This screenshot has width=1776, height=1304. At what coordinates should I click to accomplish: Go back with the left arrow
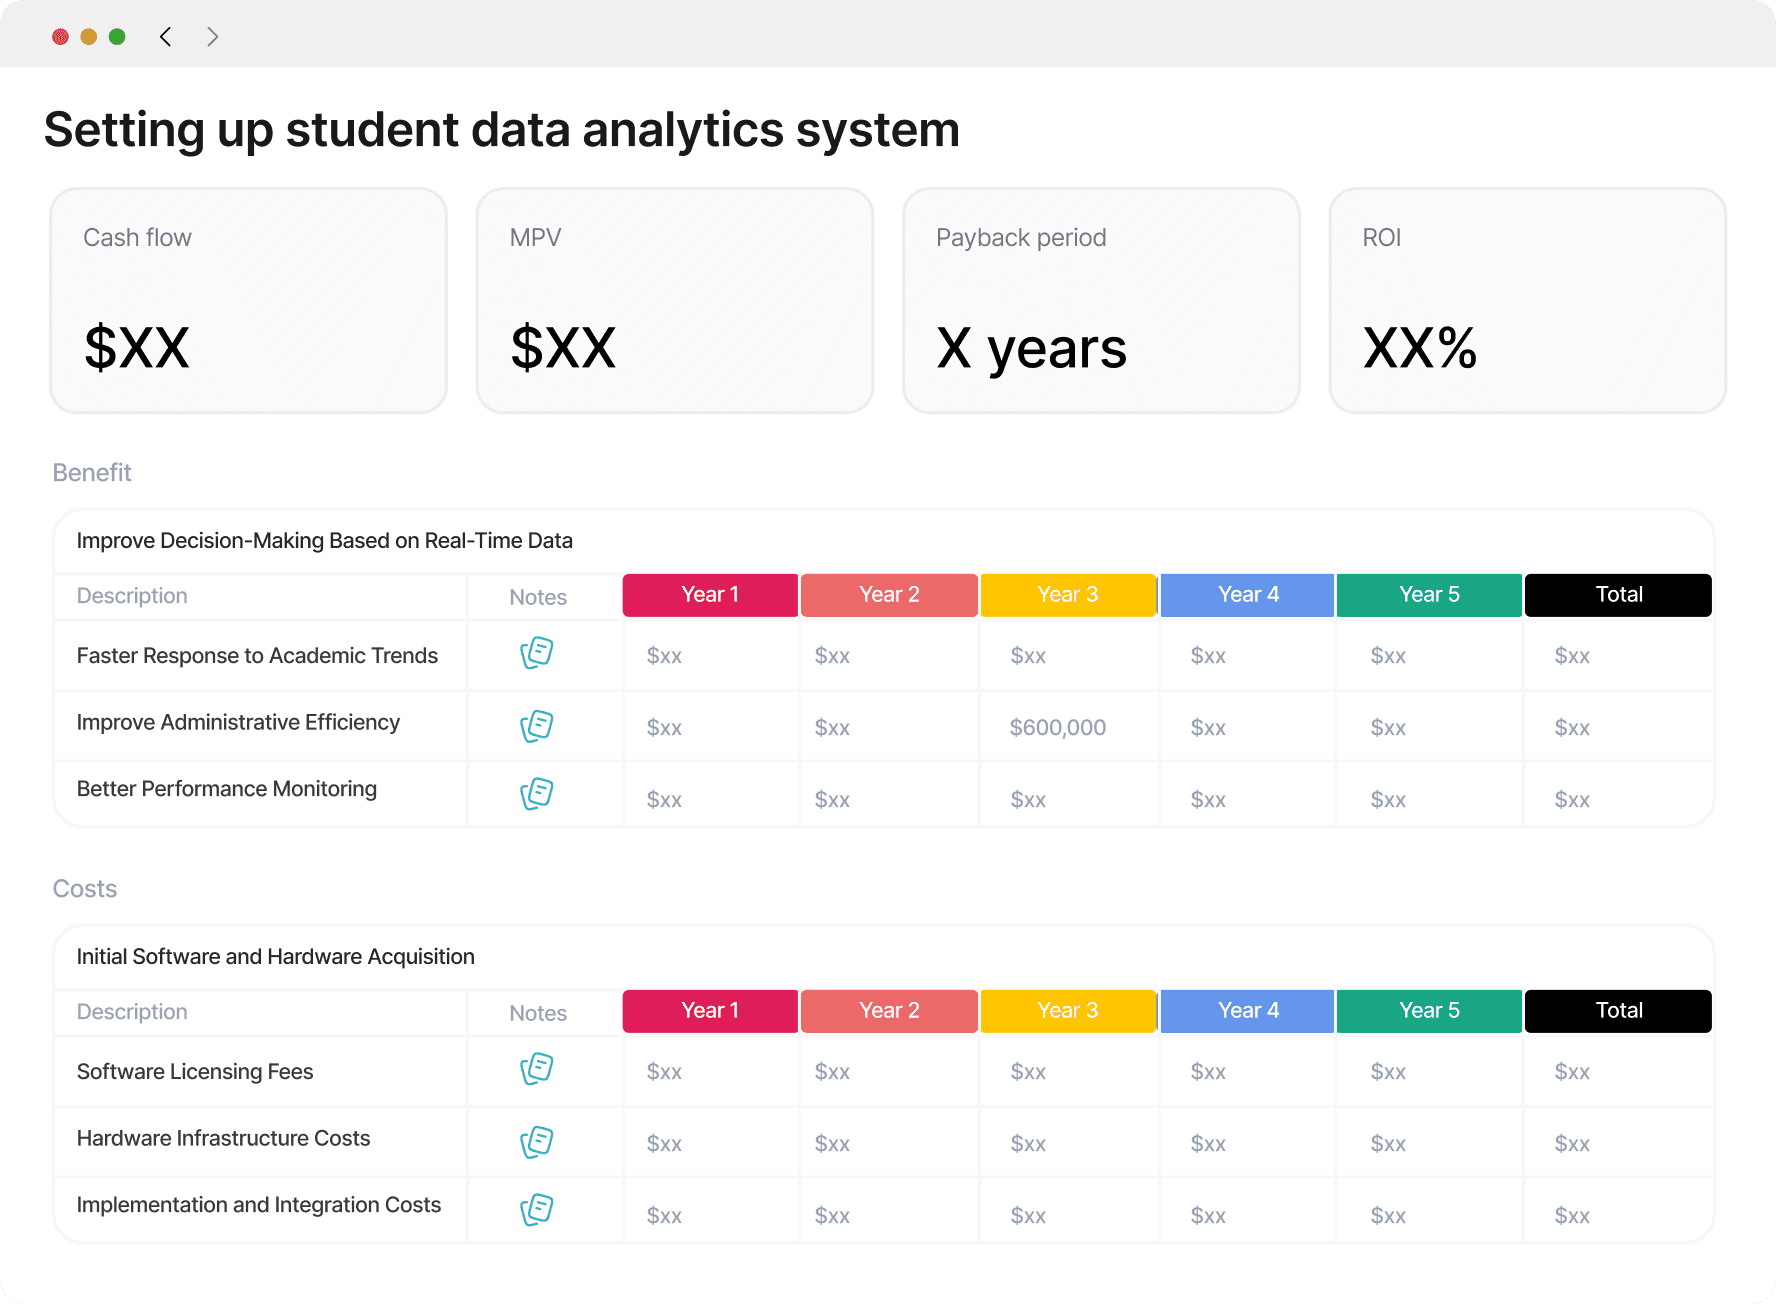(166, 37)
